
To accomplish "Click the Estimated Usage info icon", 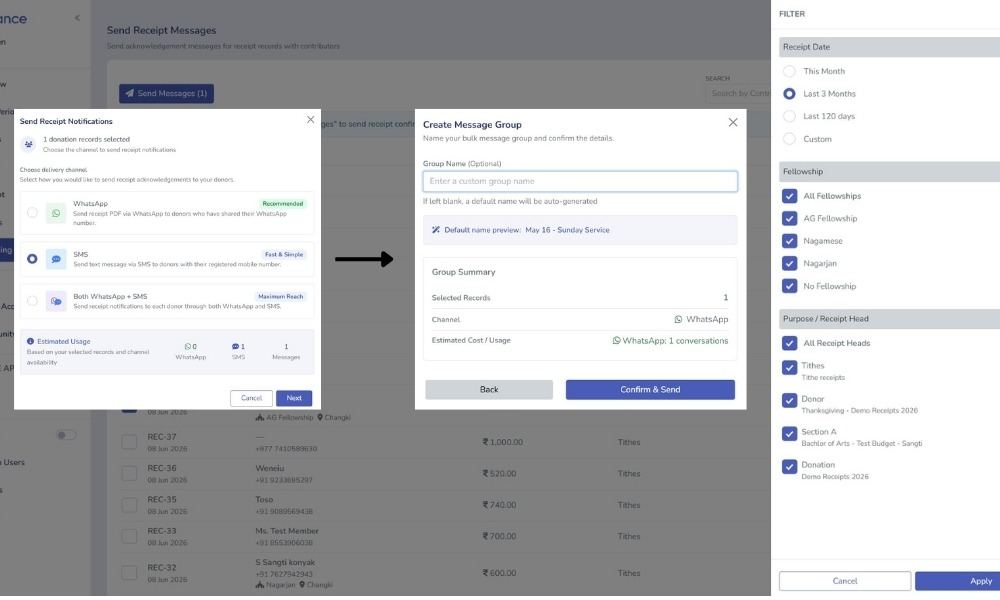I will (30, 341).
